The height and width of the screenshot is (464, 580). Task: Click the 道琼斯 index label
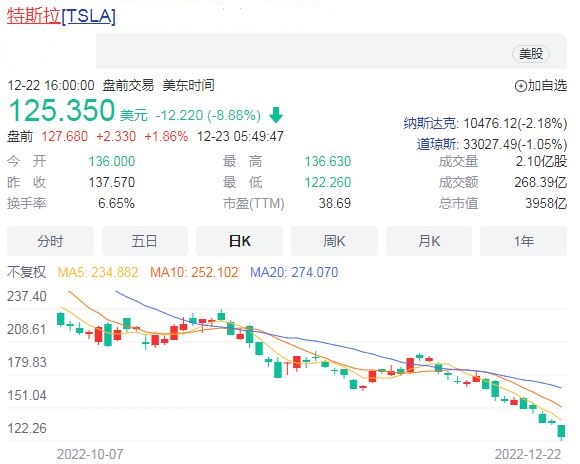click(437, 144)
